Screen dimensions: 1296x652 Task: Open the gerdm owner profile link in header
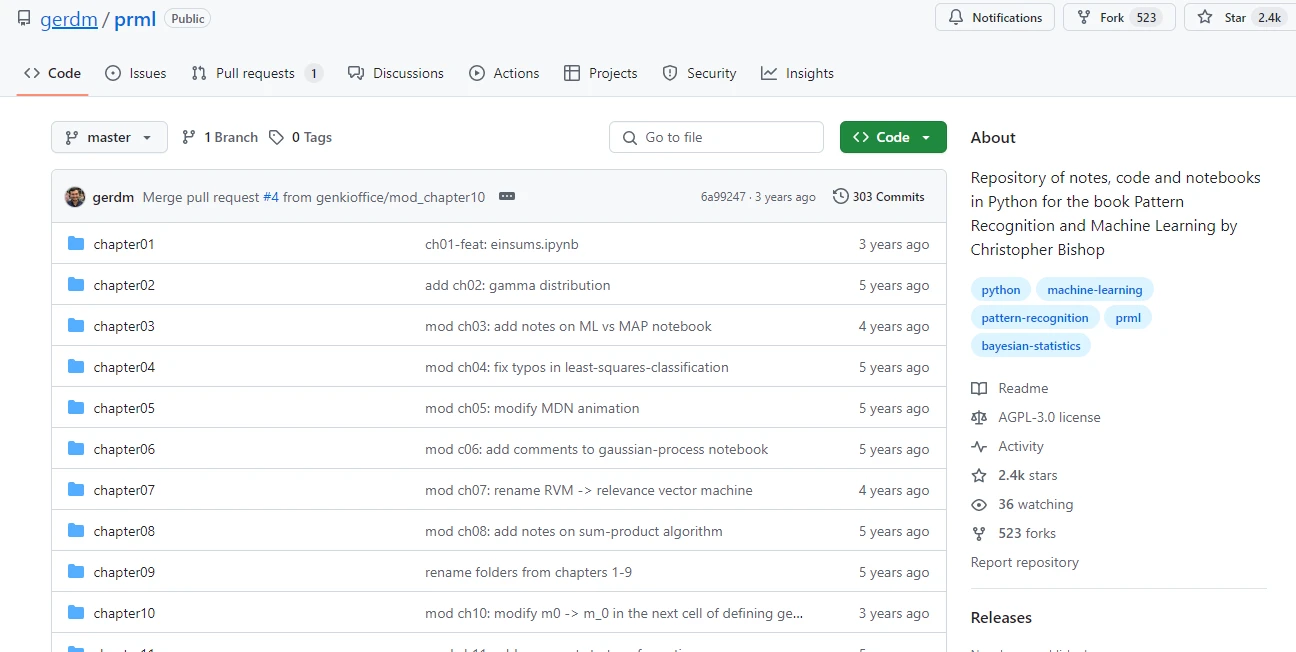click(69, 19)
